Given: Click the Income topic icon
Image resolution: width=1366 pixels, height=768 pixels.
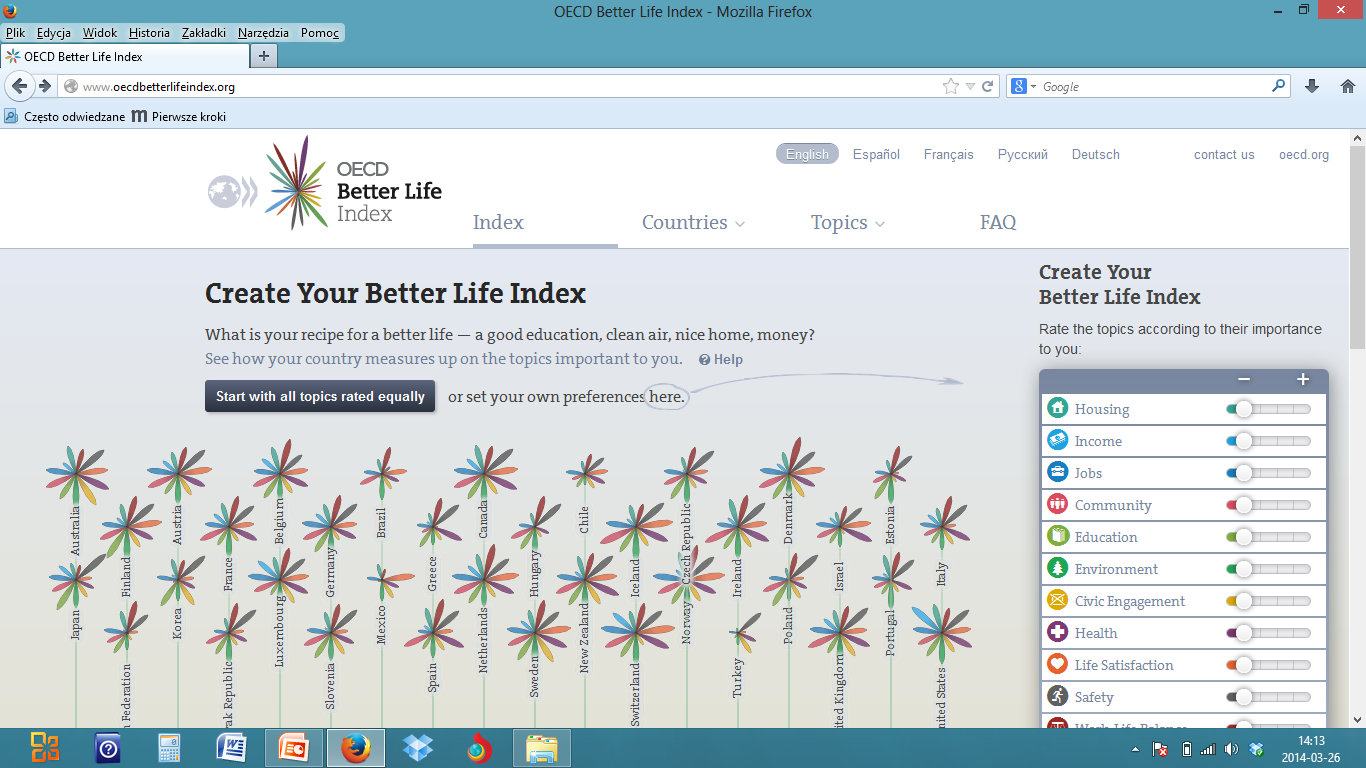Looking at the screenshot, I should pyautogui.click(x=1057, y=440).
